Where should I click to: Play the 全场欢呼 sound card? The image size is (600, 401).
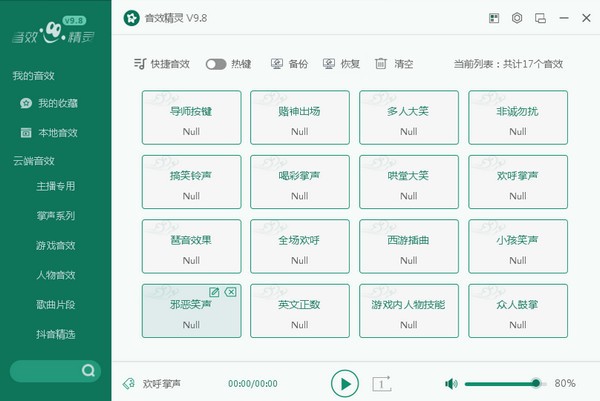tap(300, 246)
